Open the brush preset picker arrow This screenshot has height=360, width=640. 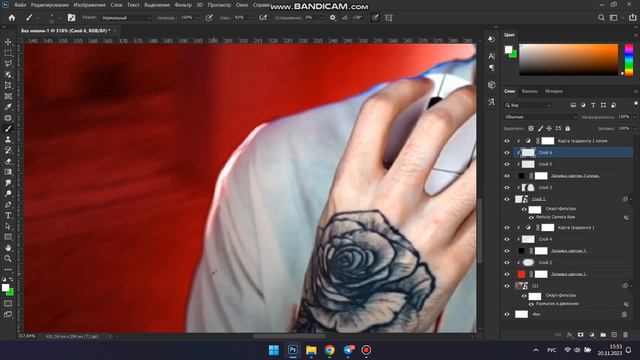coord(60,18)
